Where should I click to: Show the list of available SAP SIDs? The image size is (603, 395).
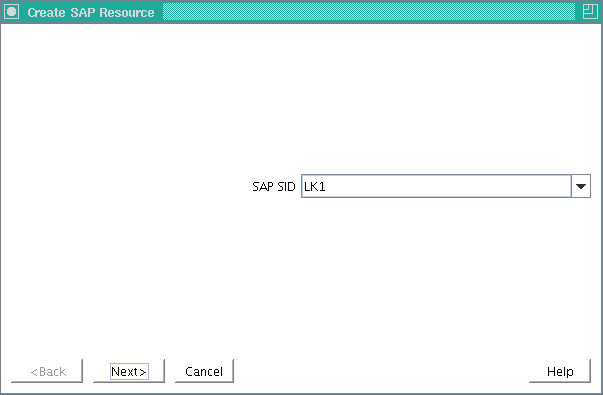coord(581,186)
